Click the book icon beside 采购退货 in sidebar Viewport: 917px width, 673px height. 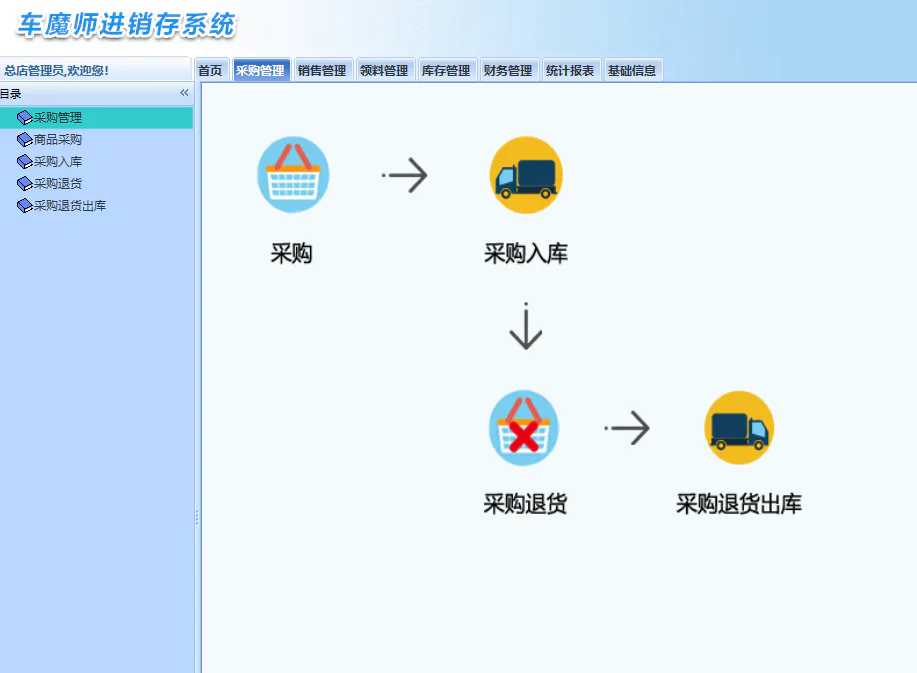(25, 184)
